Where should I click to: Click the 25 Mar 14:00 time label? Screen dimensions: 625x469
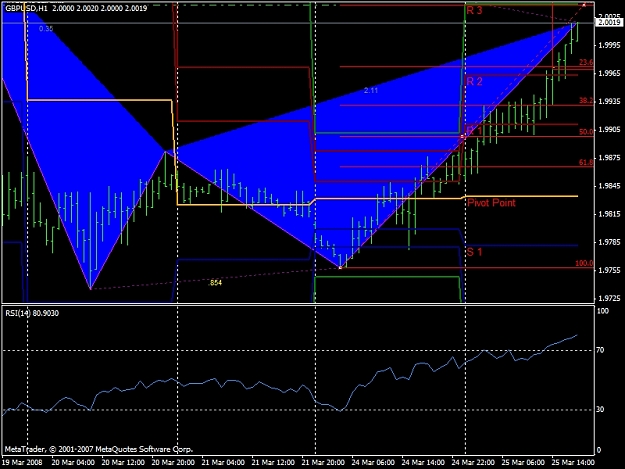click(x=573, y=462)
